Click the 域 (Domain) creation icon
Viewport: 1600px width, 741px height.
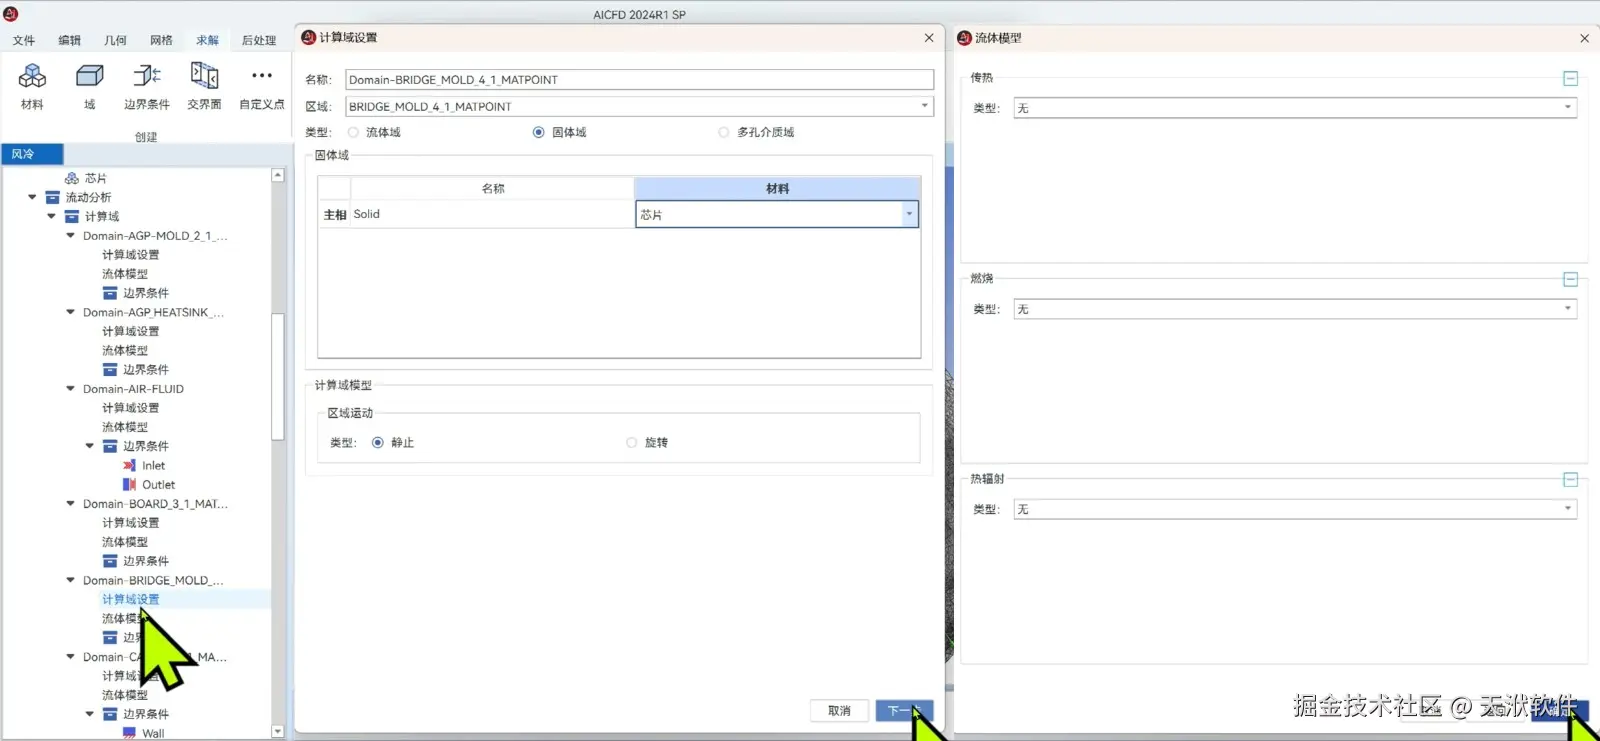click(89, 85)
